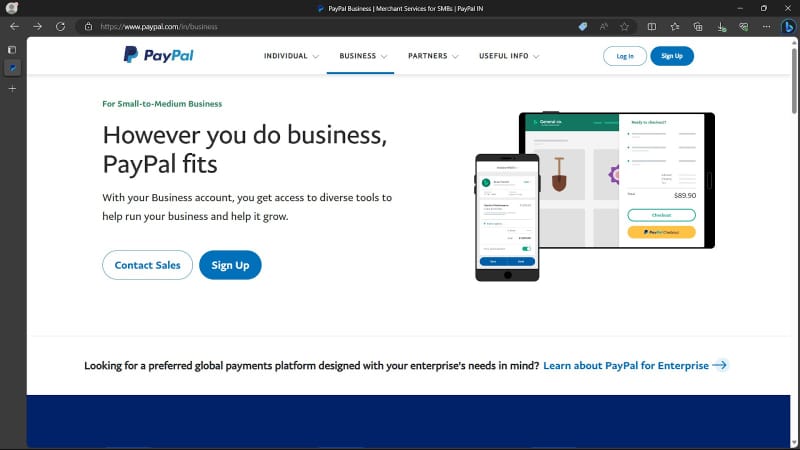Expand the Business menu

pyautogui.click(x=363, y=56)
